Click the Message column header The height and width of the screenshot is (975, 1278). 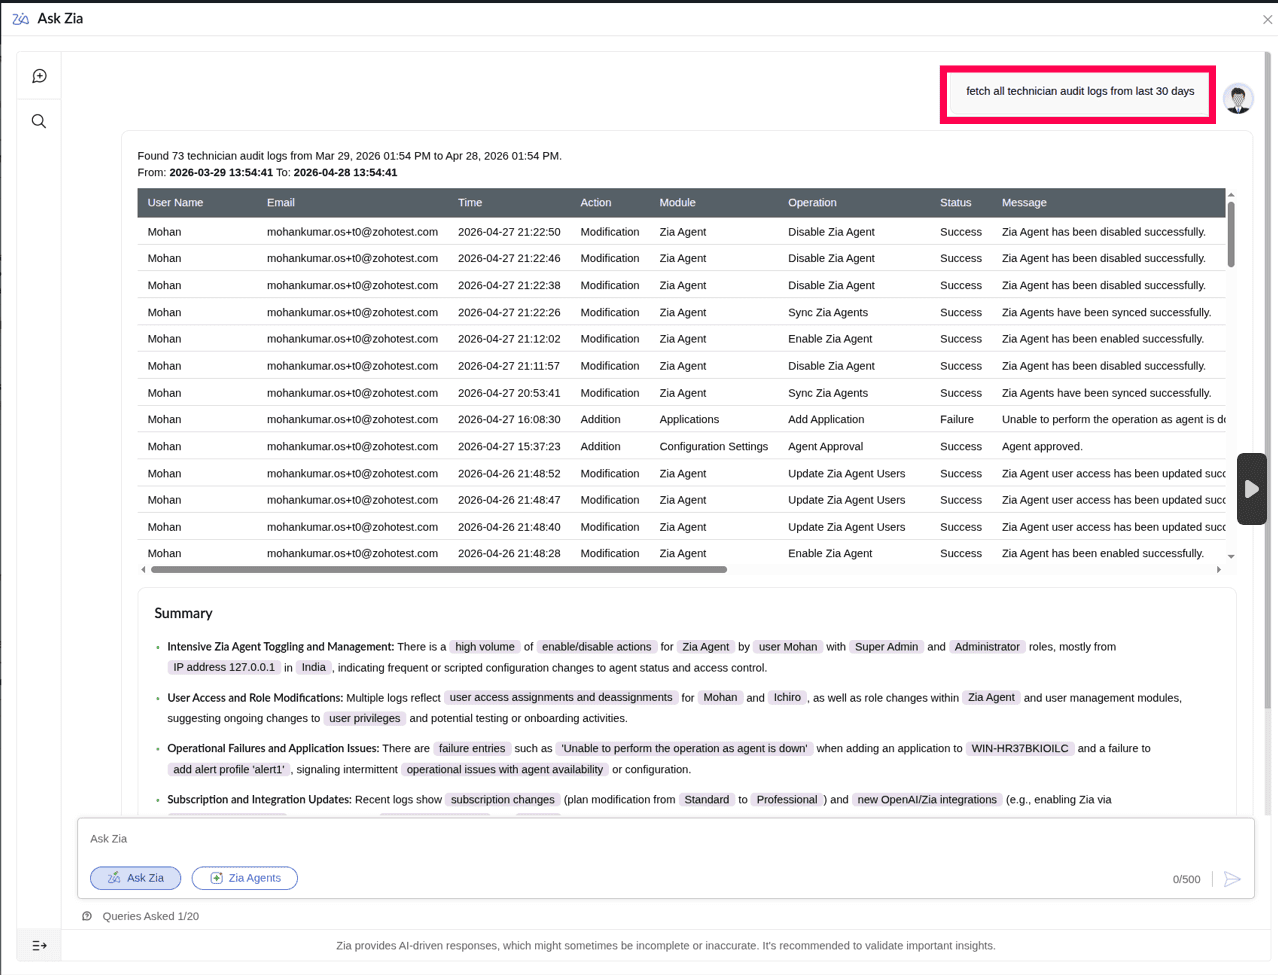1024,202
